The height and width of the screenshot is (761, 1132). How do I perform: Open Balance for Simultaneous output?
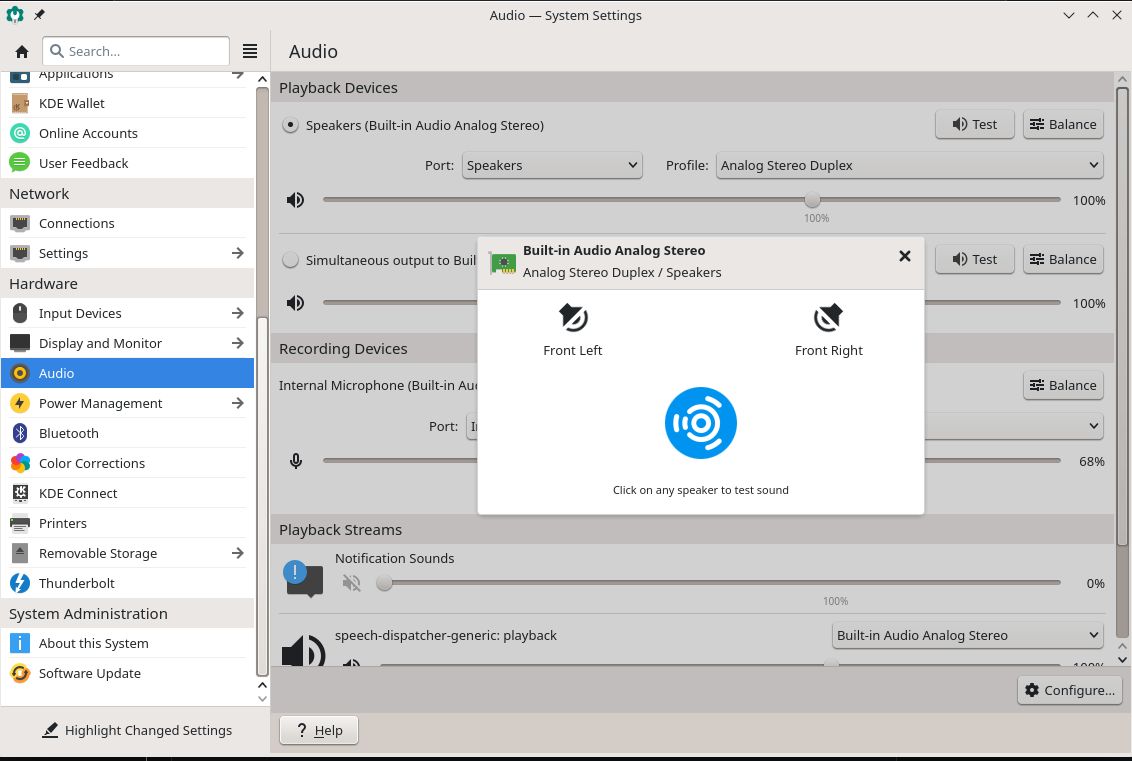click(1063, 259)
